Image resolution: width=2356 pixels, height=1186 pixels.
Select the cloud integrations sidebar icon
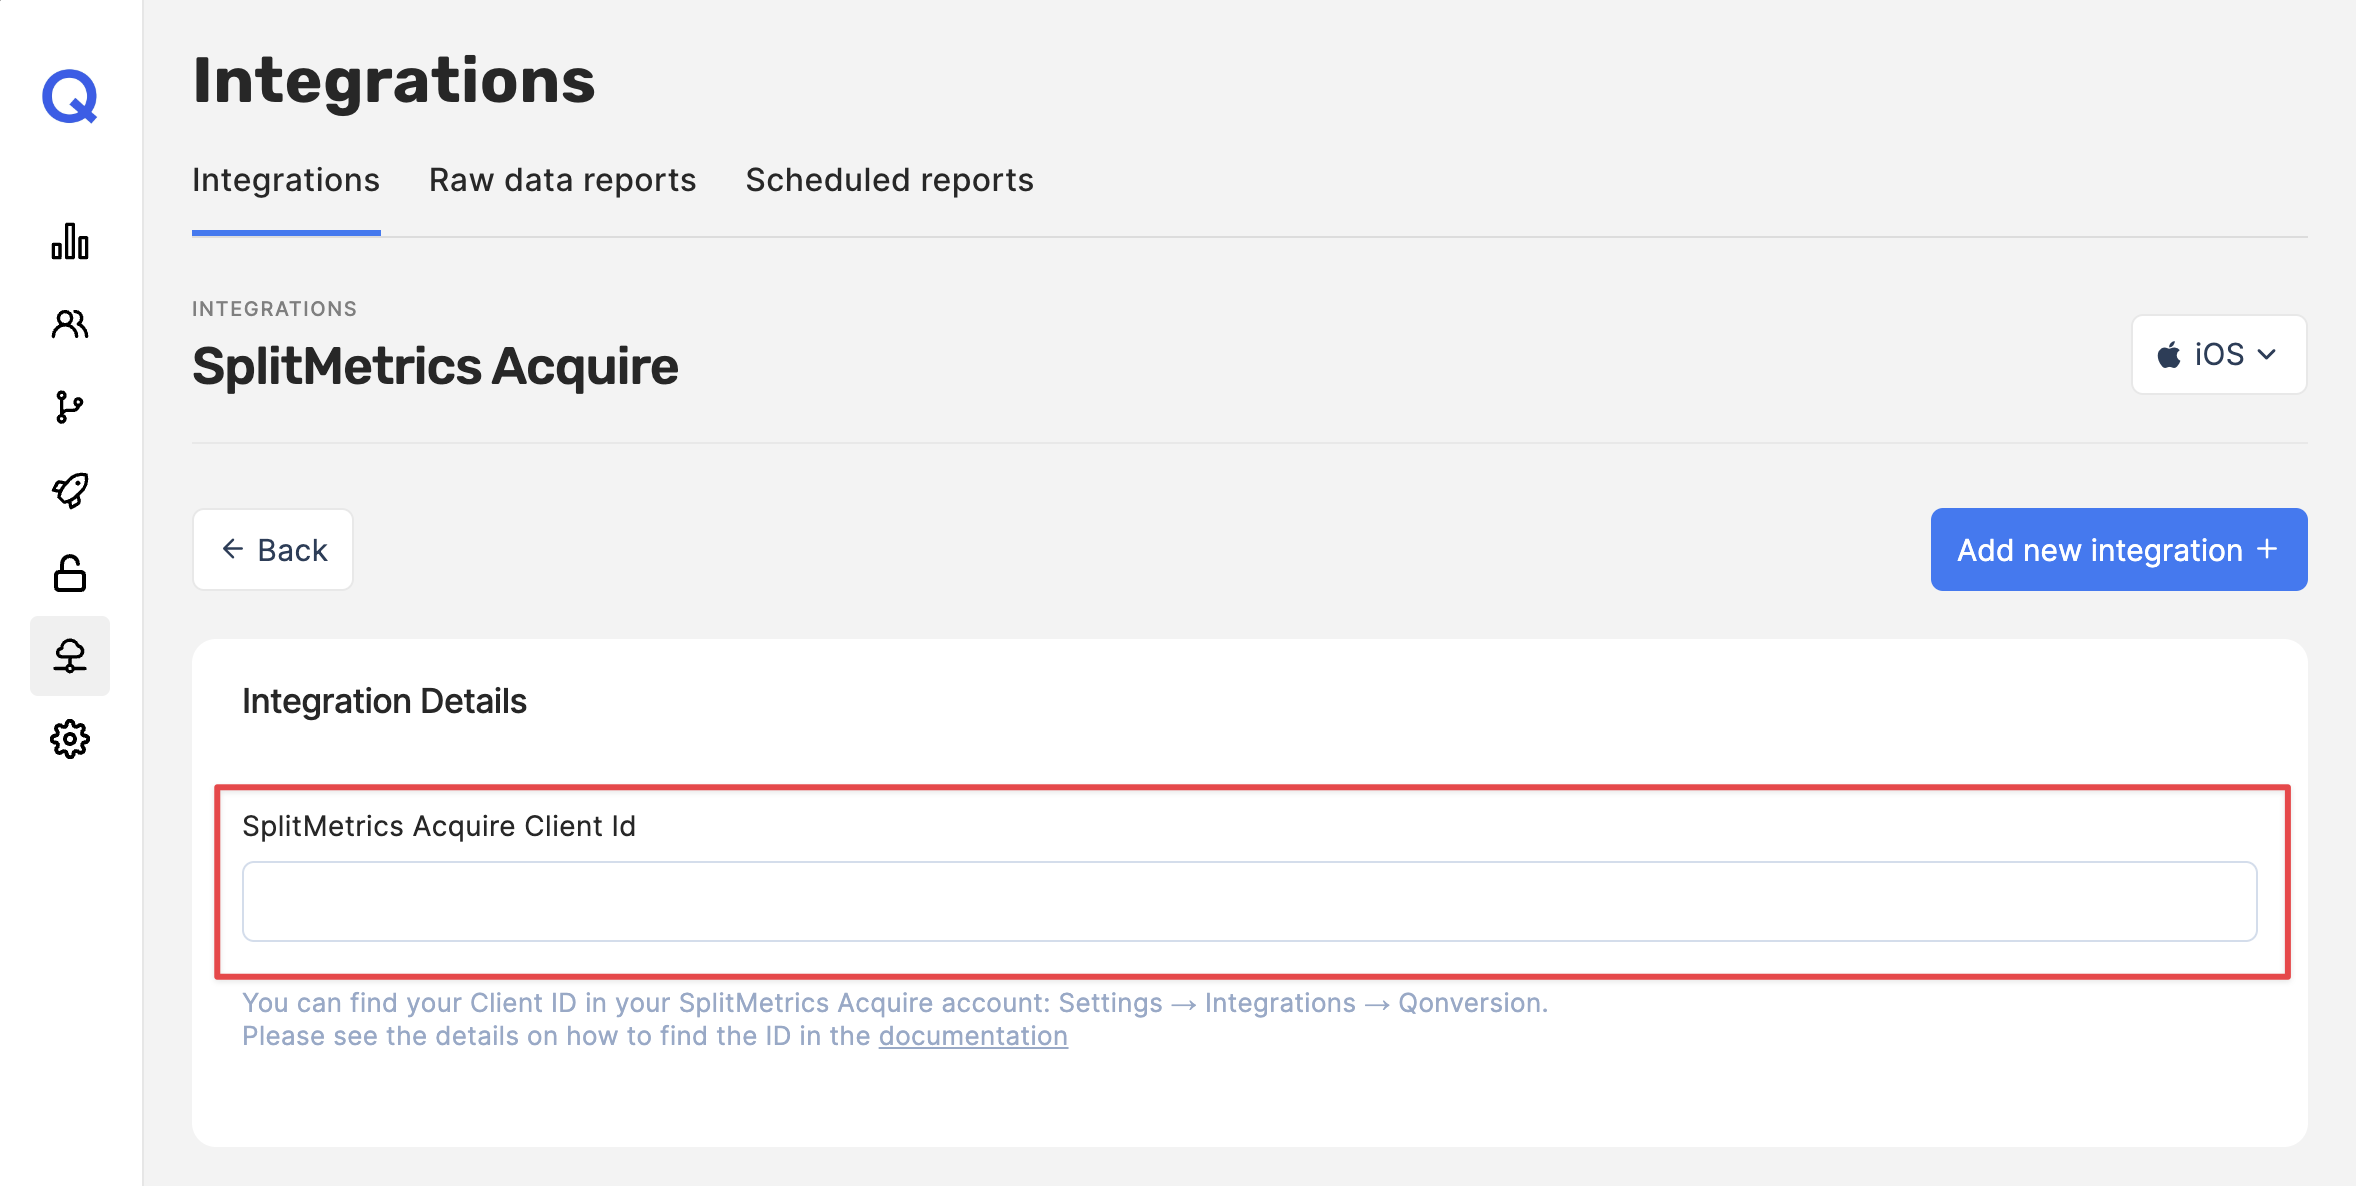coord(70,656)
